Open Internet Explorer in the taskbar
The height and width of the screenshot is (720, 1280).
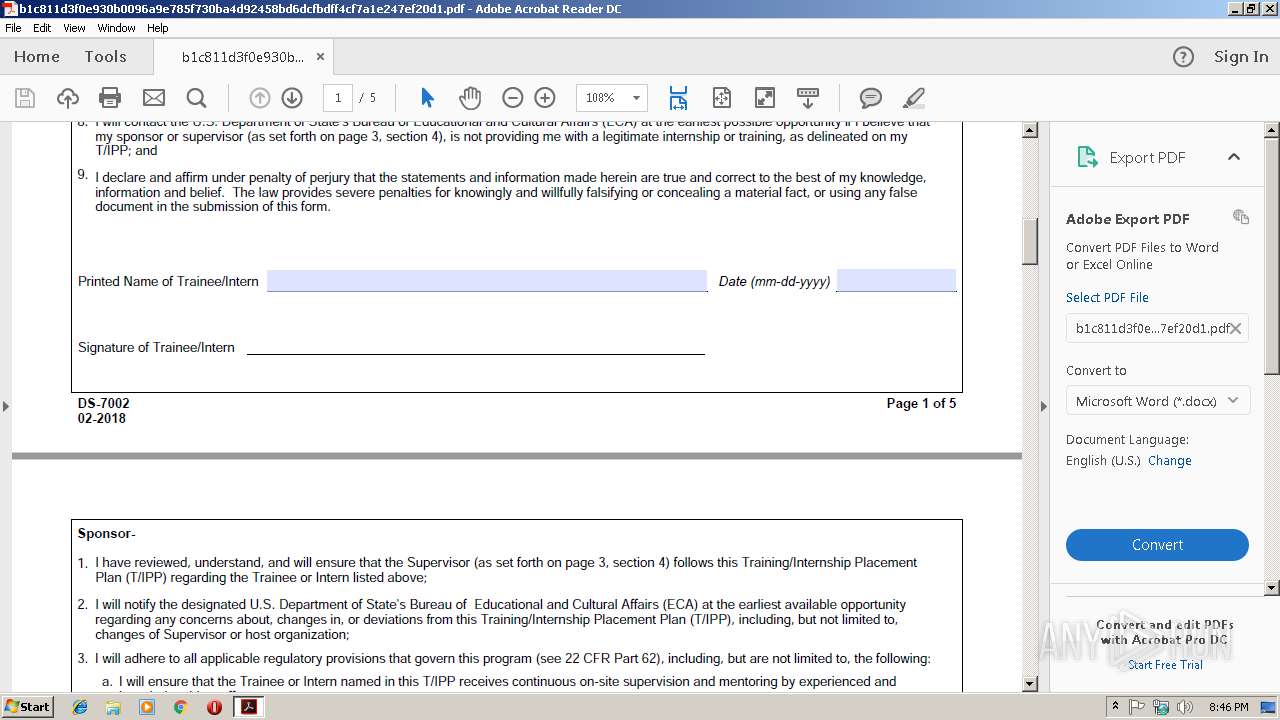click(x=80, y=707)
